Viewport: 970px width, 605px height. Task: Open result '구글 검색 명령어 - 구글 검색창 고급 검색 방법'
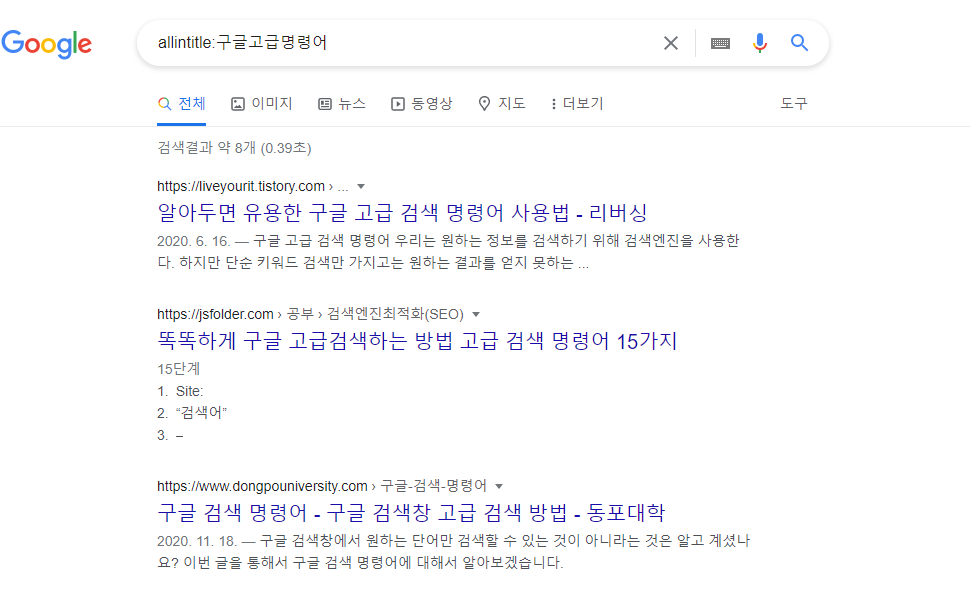pyautogui.click(x=411, y=513)
